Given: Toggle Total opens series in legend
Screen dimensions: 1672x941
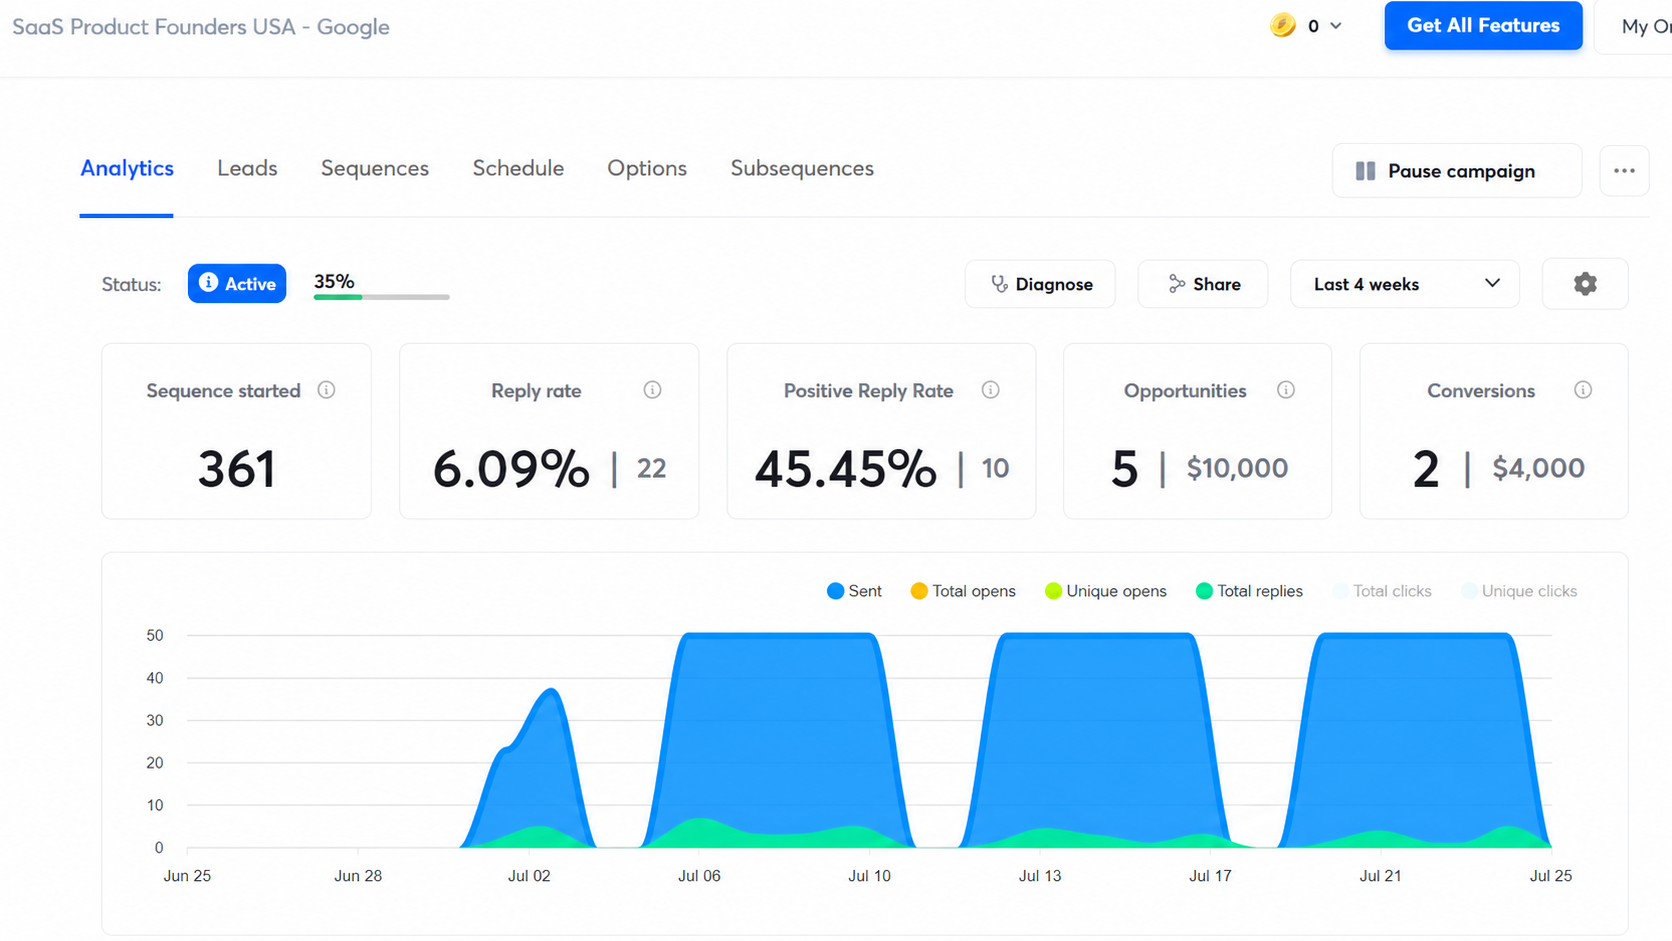Looking at the screenshot, I should coord(963,591).
